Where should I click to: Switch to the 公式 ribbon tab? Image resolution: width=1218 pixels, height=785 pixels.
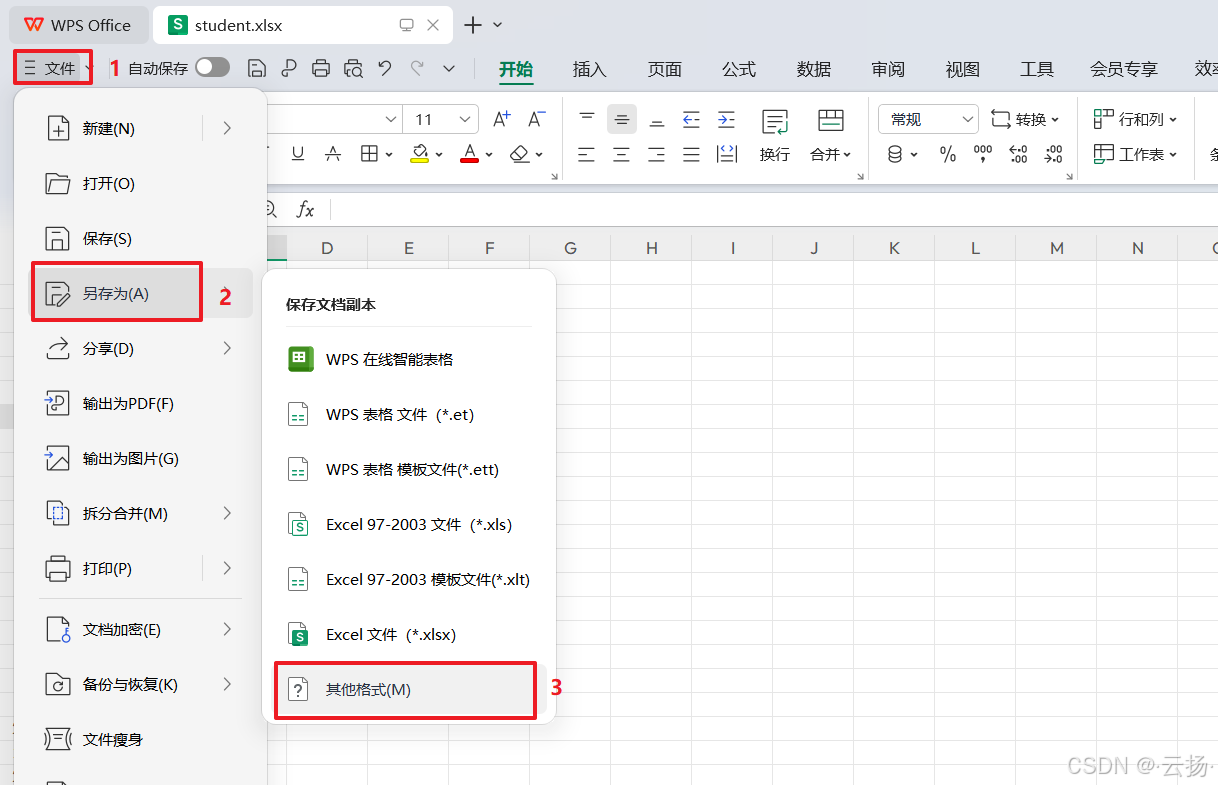click(x=739, y=69)
